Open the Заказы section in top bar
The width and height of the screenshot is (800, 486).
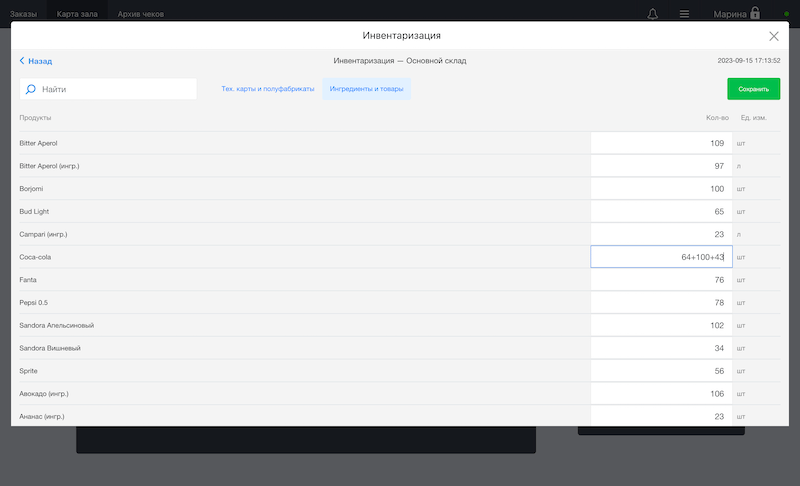click(x=23, y=14)
